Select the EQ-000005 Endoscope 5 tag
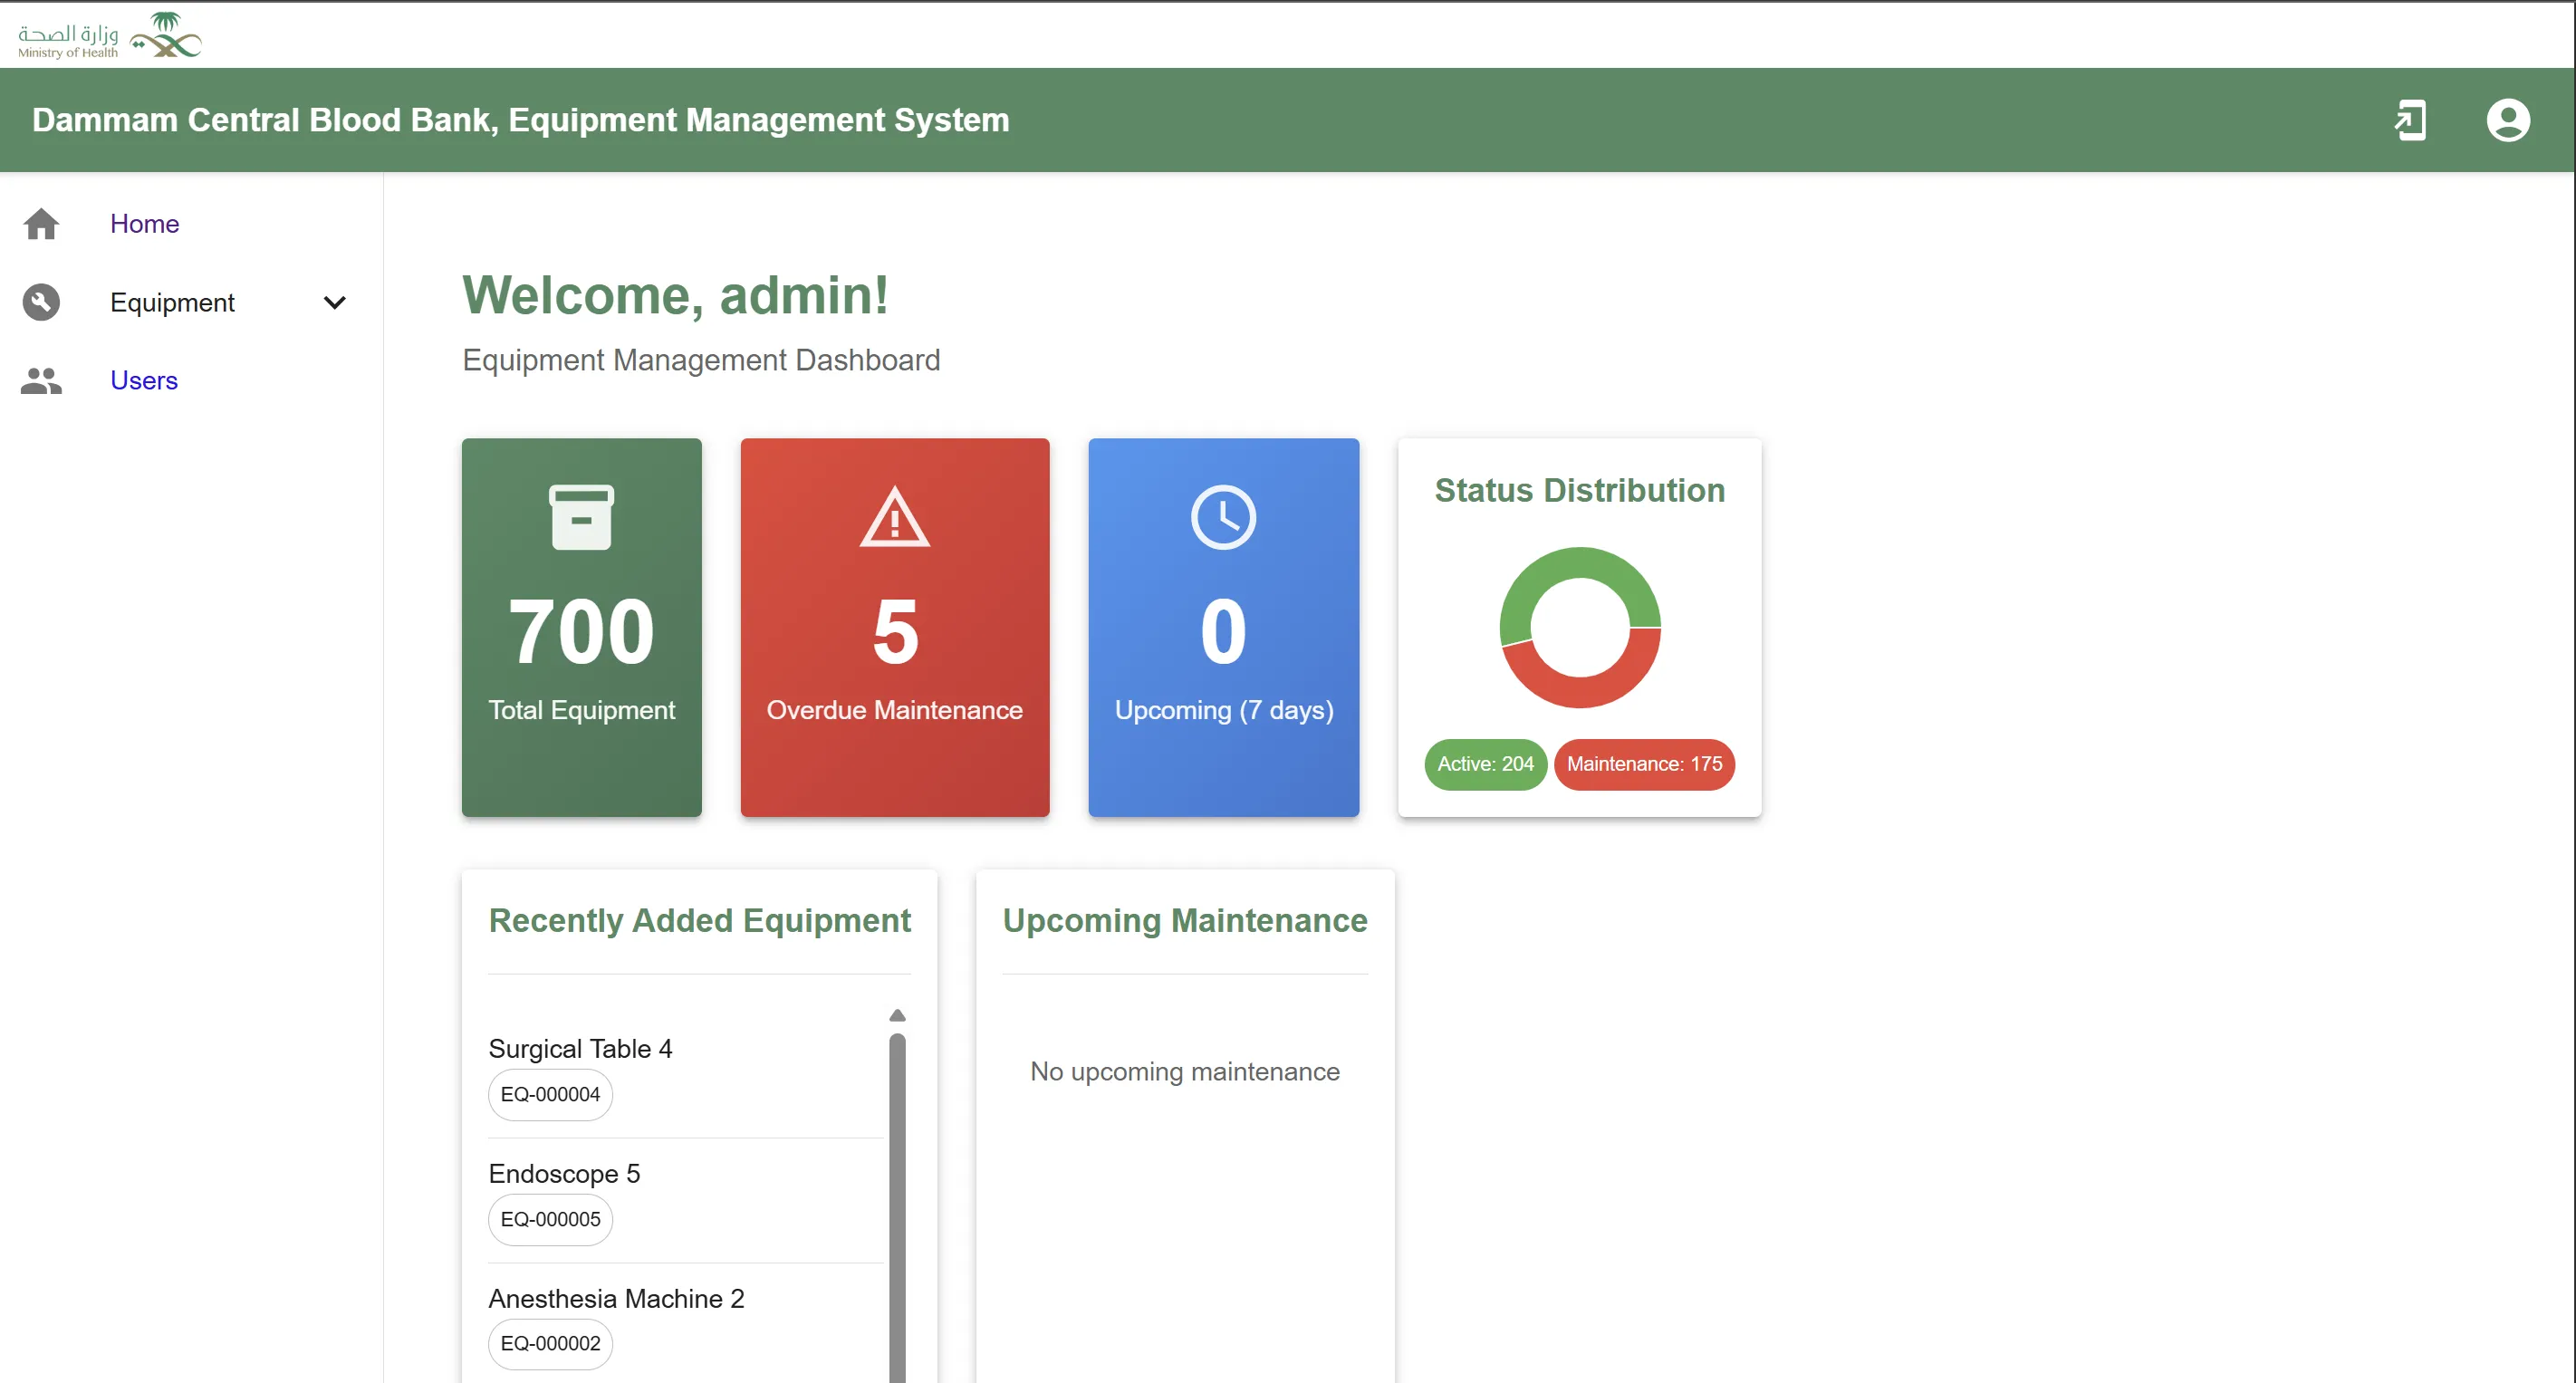 click(550, 1219)
